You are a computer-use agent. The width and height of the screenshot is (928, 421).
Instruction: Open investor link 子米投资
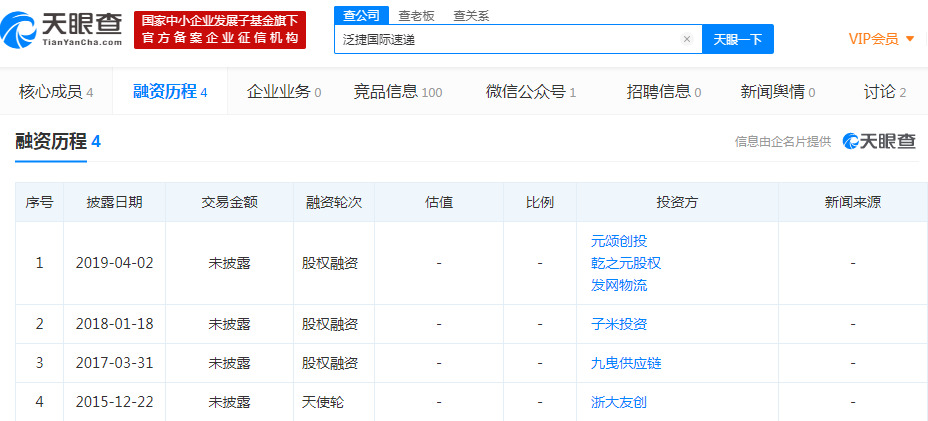619,324
